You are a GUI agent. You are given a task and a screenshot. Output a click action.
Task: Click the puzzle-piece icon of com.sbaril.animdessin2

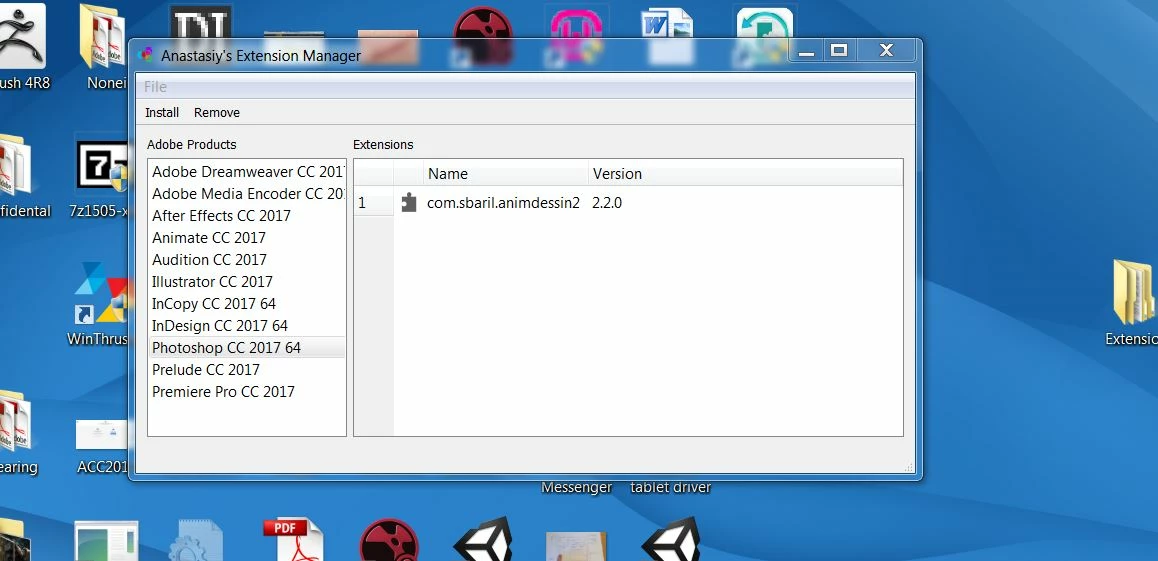coord(408,202)
